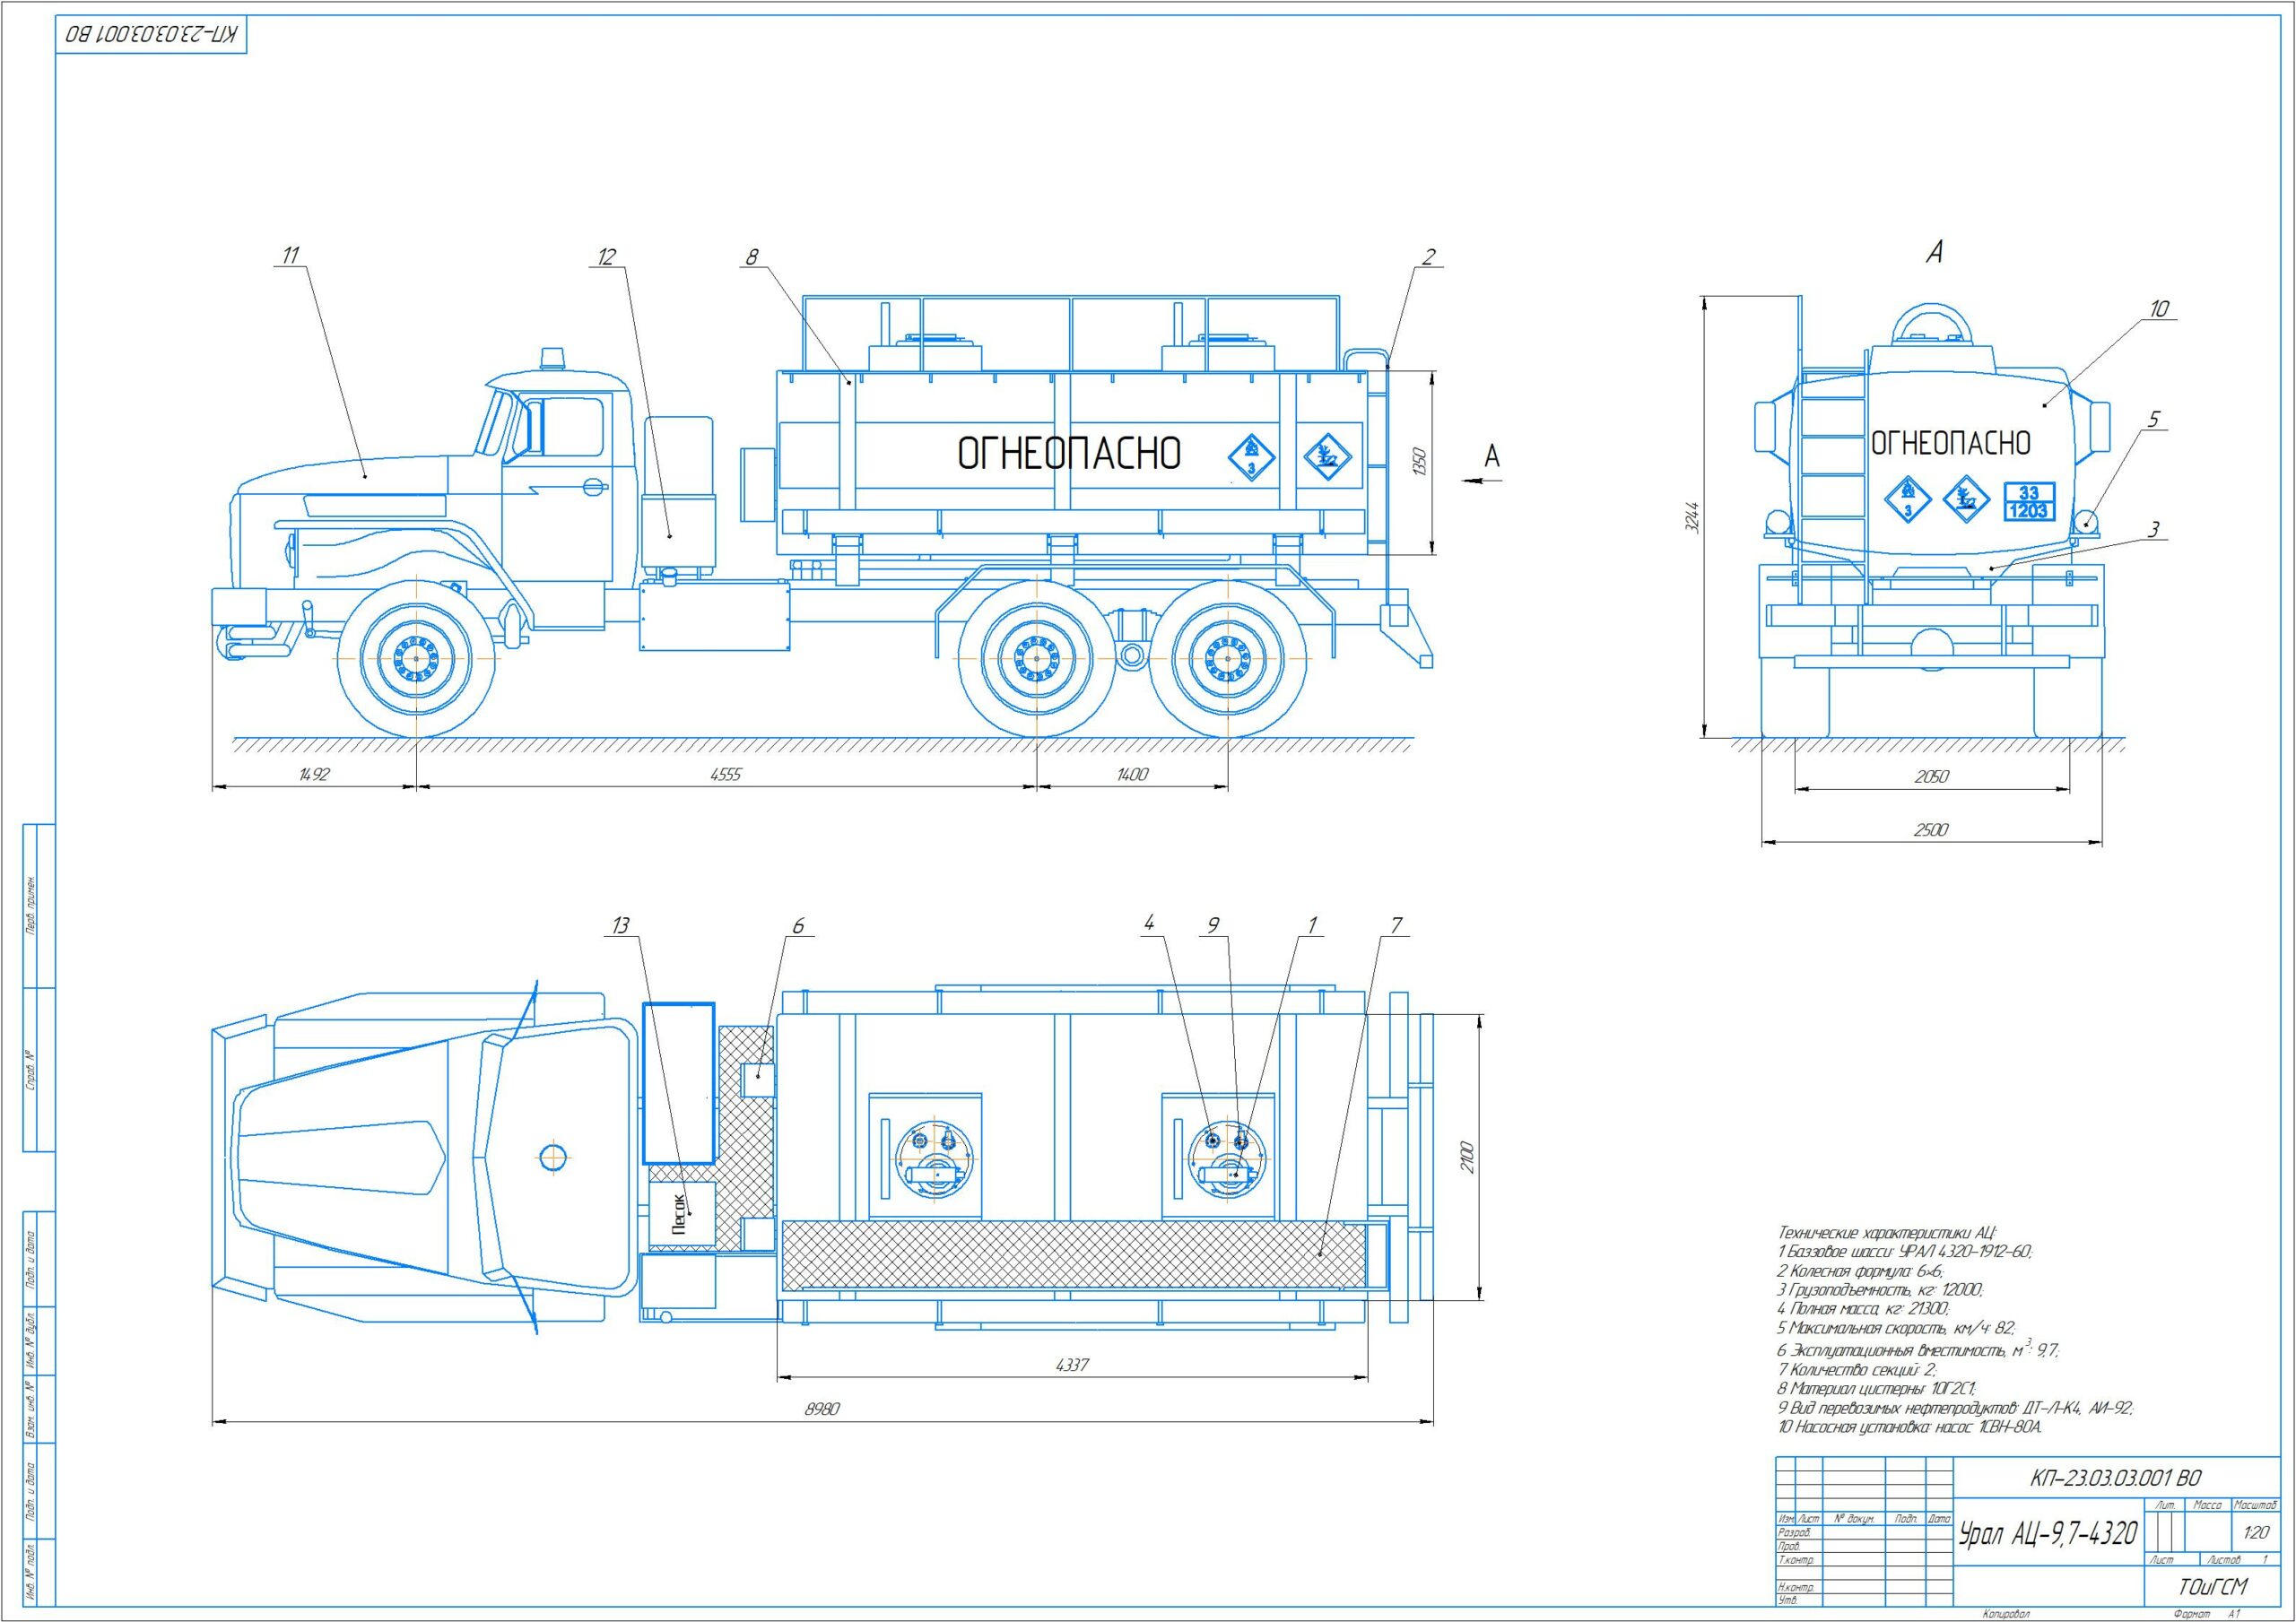The image size is (2296, 1622).
Task: Select callout number 3 on rear view
Action: (x=2155, y=529)
